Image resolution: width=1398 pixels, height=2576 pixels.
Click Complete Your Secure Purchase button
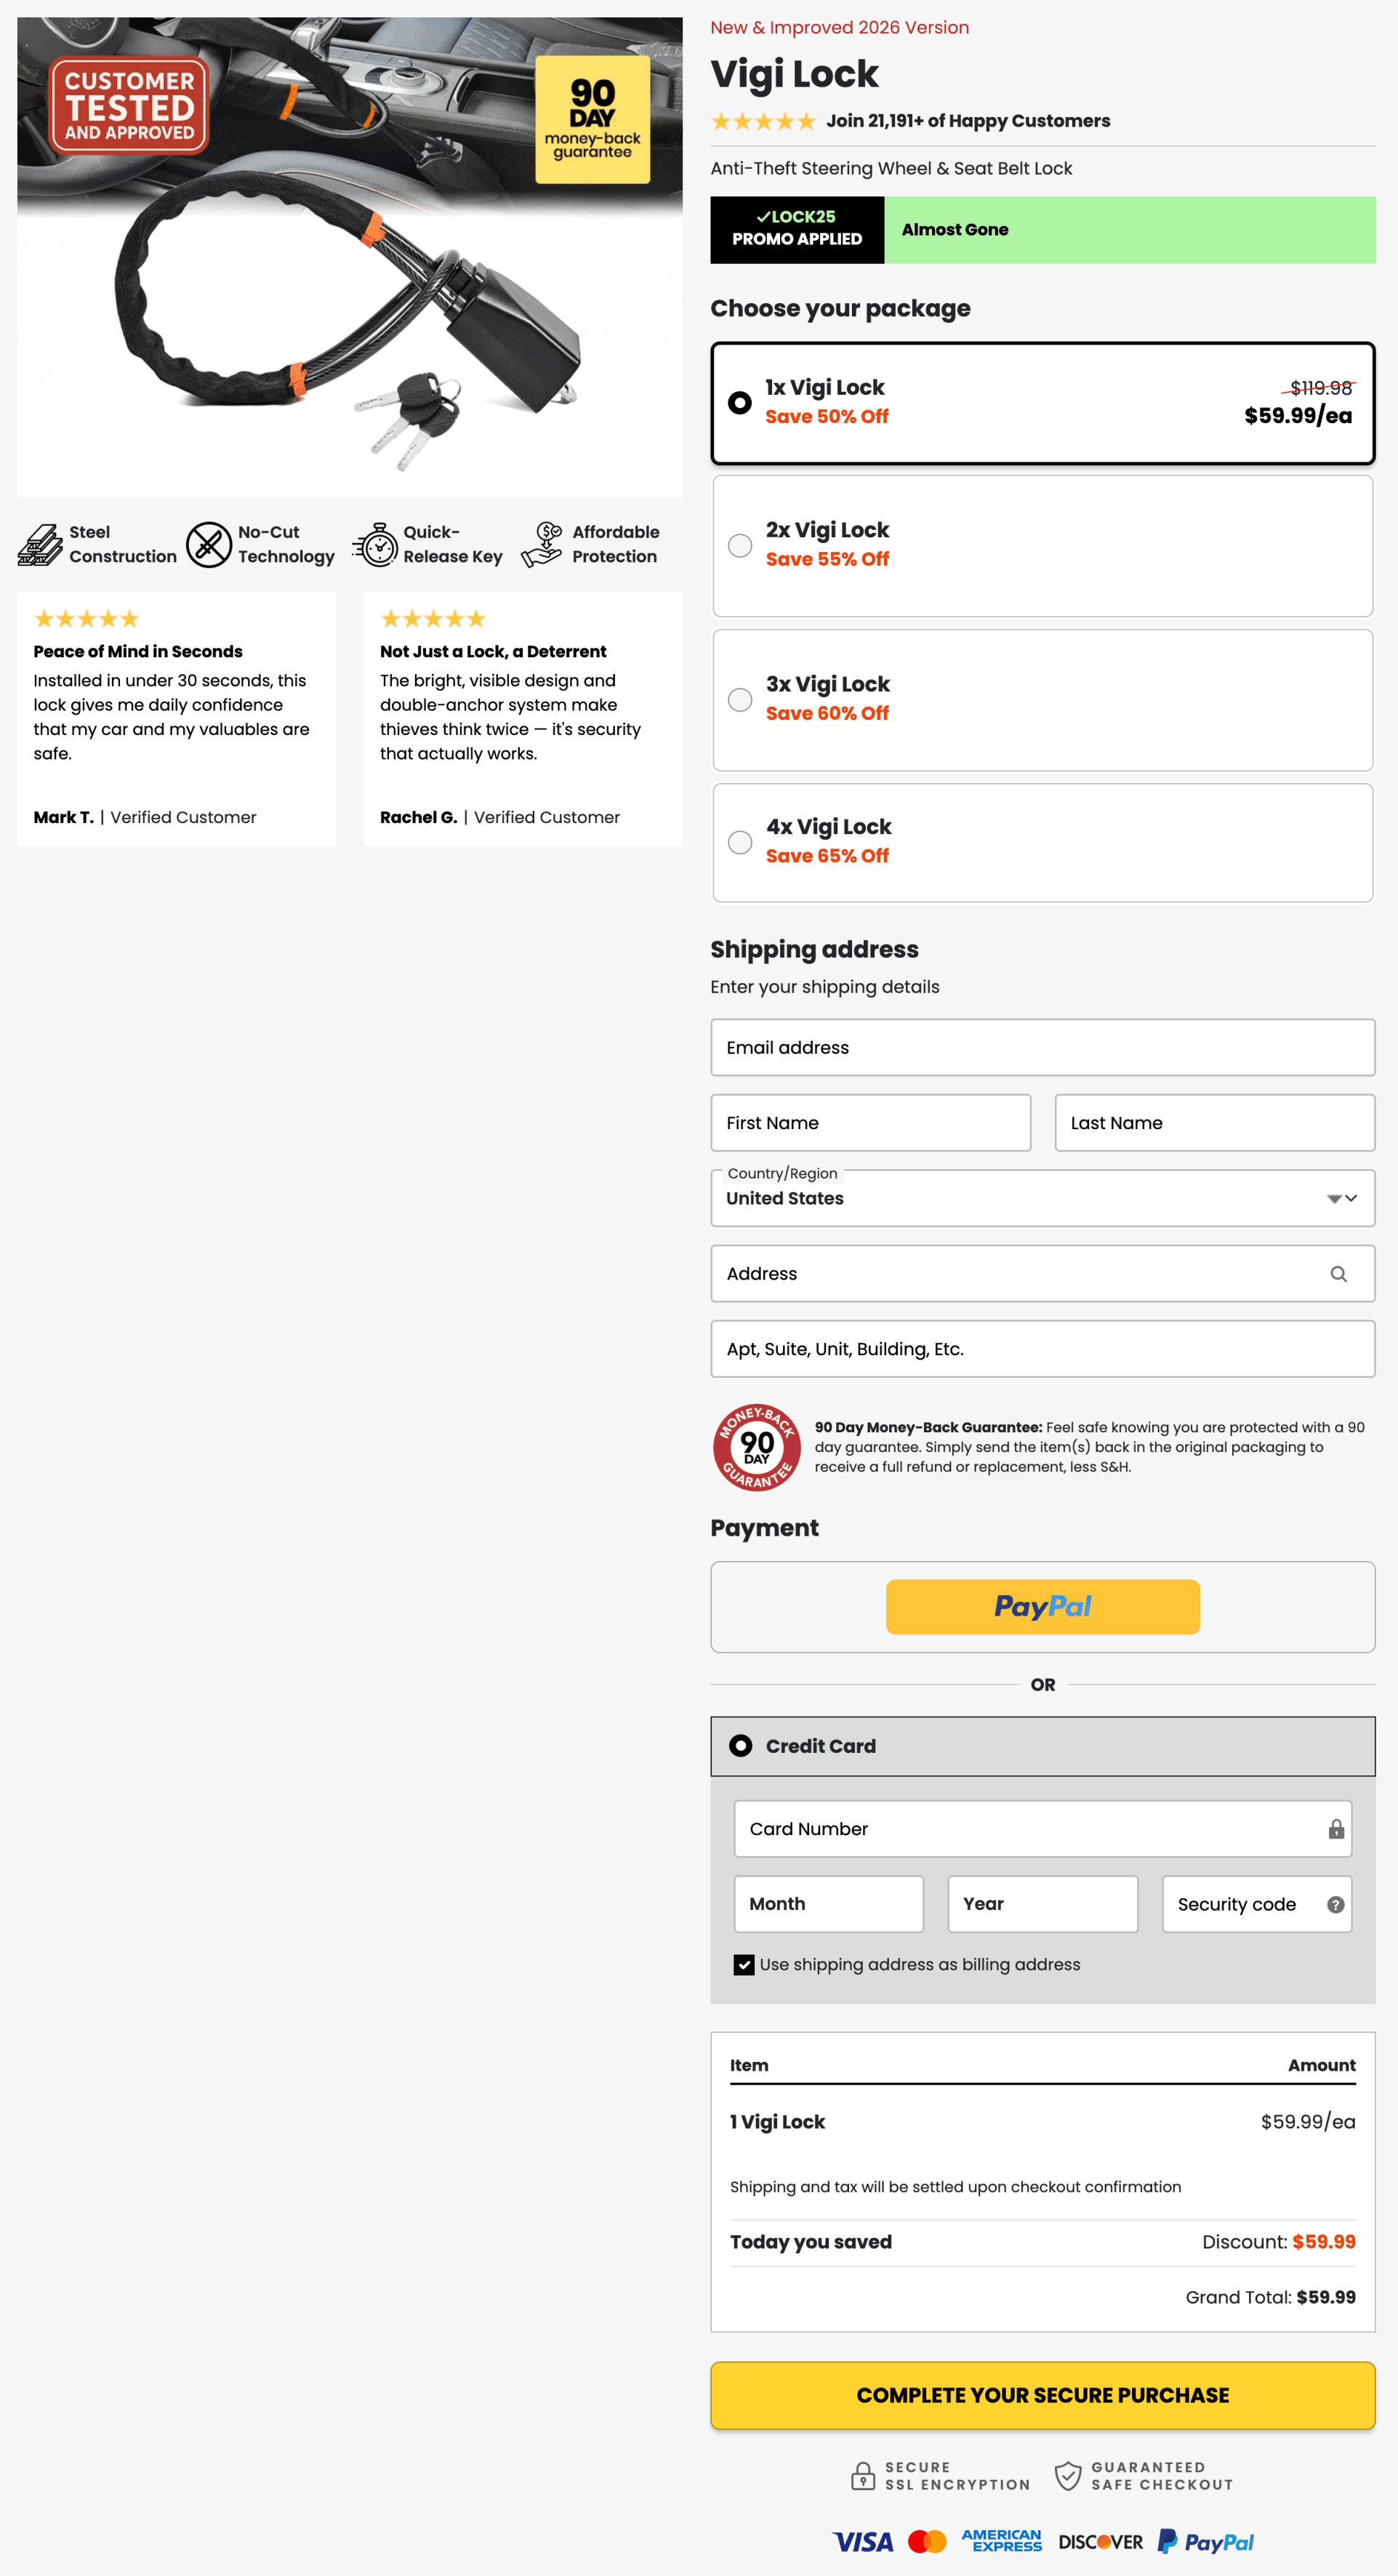point(1043,2395)
